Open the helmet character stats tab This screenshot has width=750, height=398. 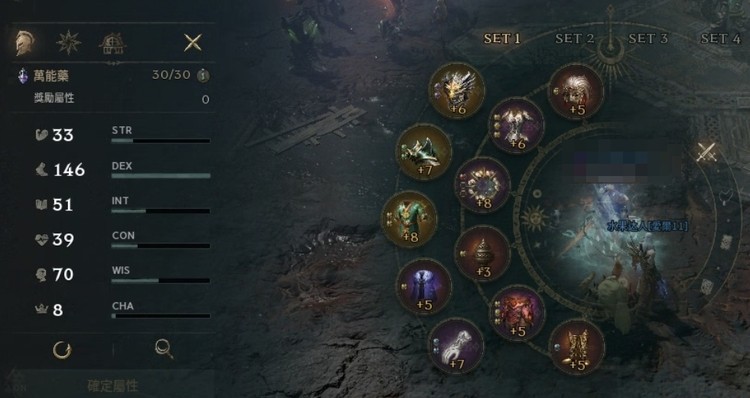pyautogui.click(x=23, y=43)
